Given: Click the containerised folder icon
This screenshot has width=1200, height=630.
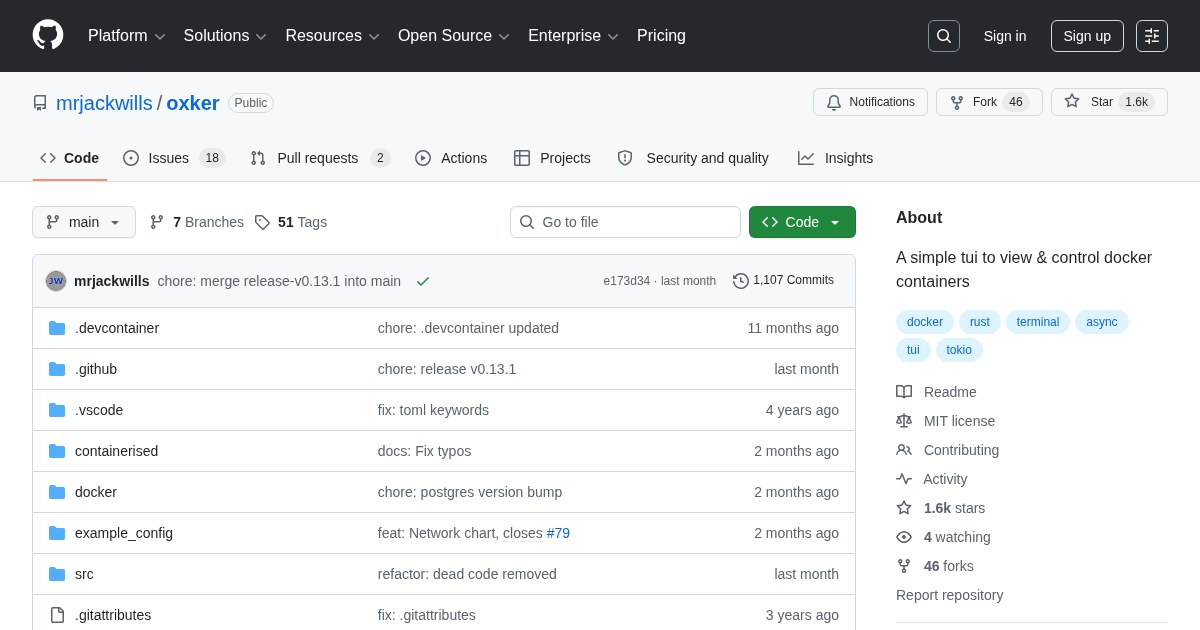Looking at the screenshot, I should 57,451.
